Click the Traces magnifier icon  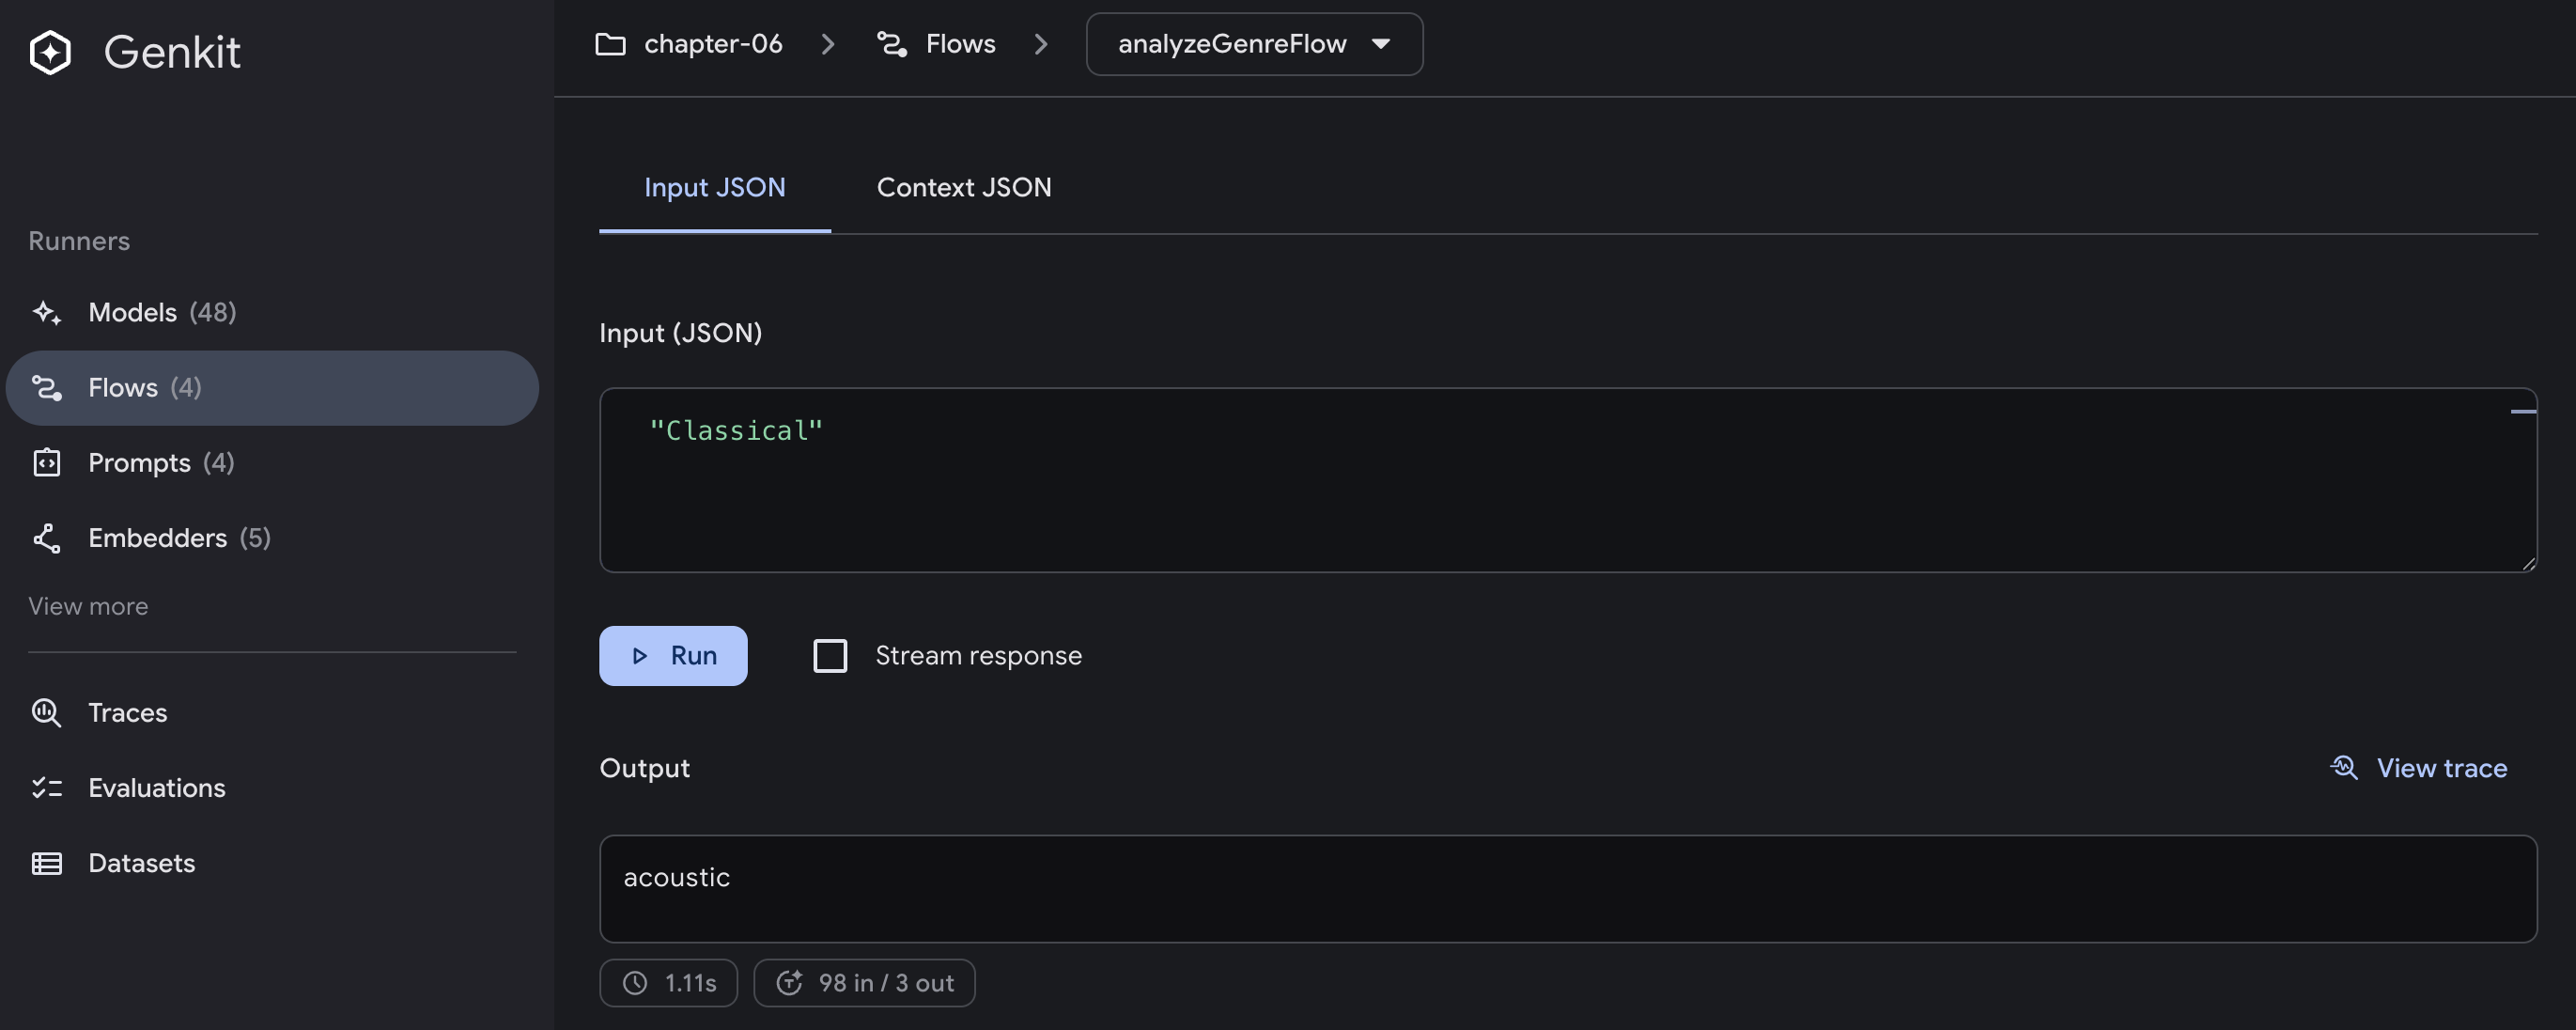(47, 713)
